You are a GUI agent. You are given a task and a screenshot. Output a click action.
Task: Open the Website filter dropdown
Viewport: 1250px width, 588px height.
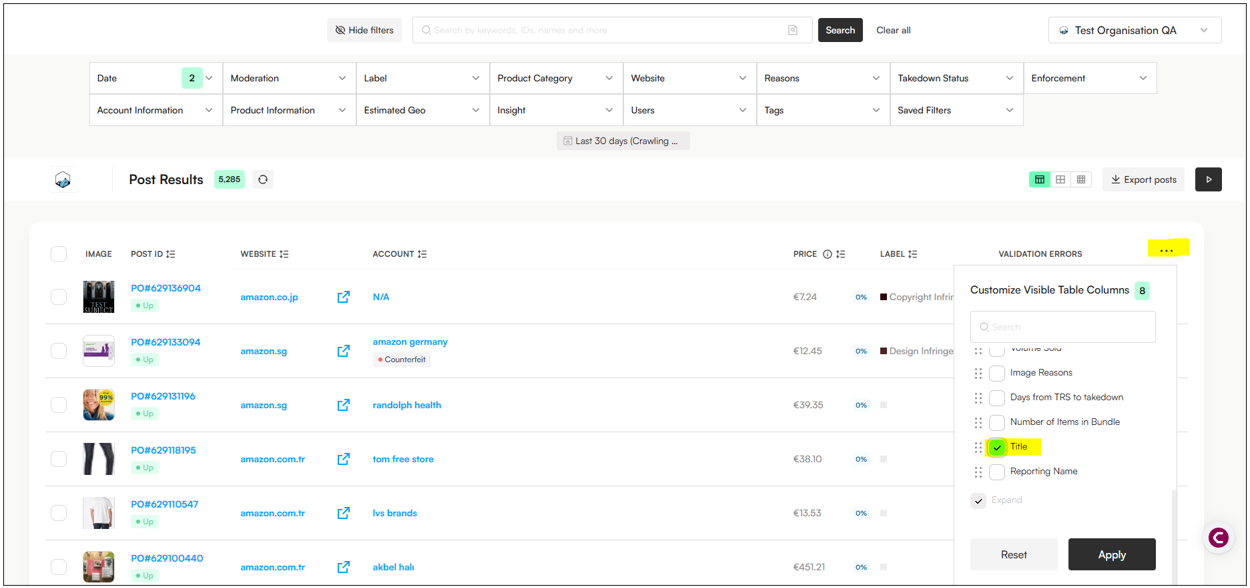[x=689, y=78]
